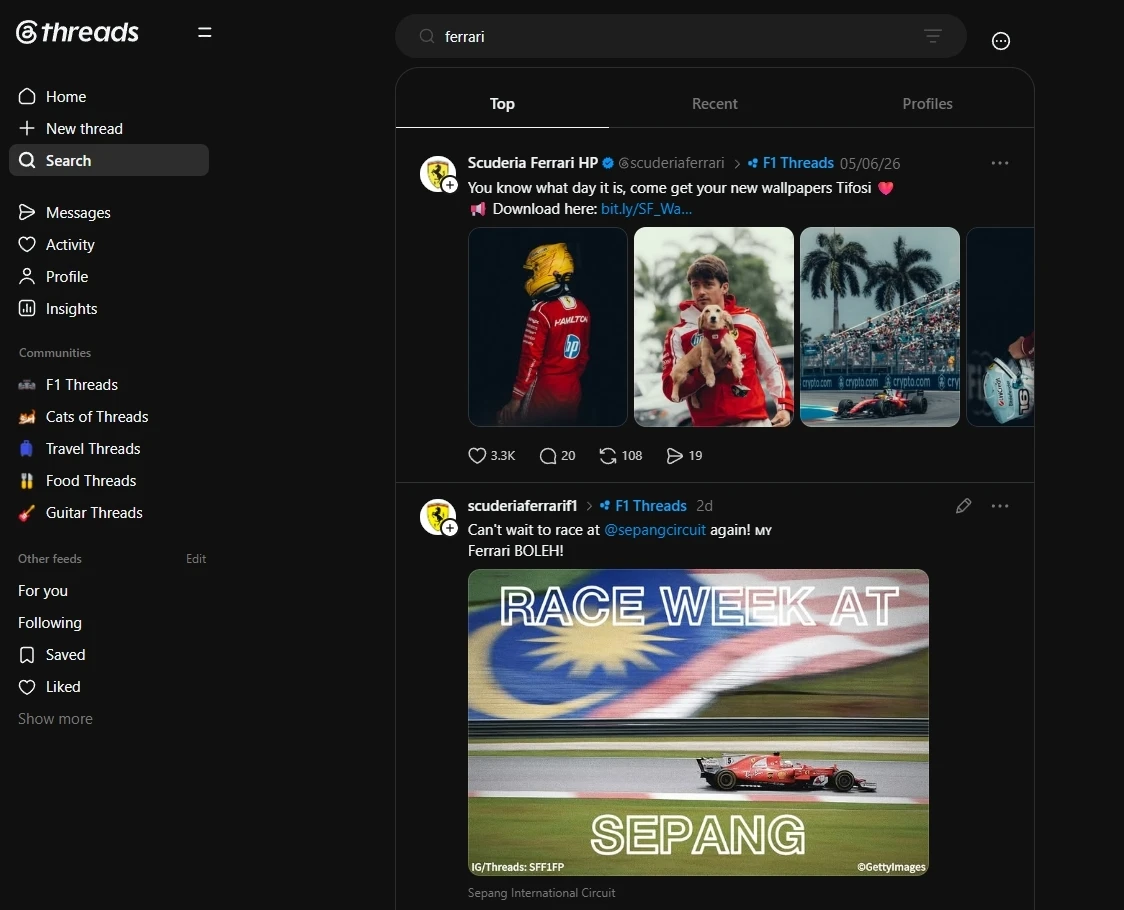Switch to the Following feed
Screen dimensions: 1124x910
(49, 622)
